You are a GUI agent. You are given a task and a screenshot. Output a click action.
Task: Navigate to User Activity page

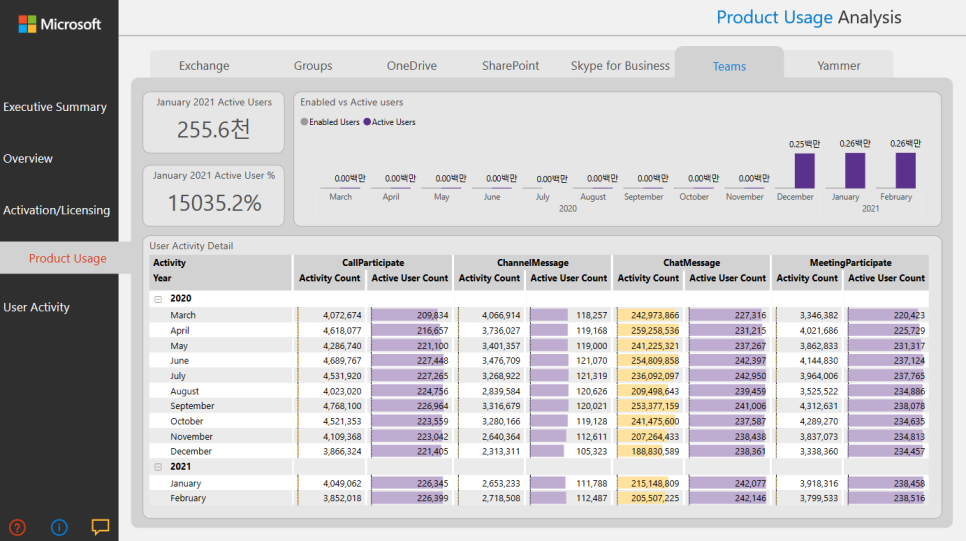[x=36, y=307]
